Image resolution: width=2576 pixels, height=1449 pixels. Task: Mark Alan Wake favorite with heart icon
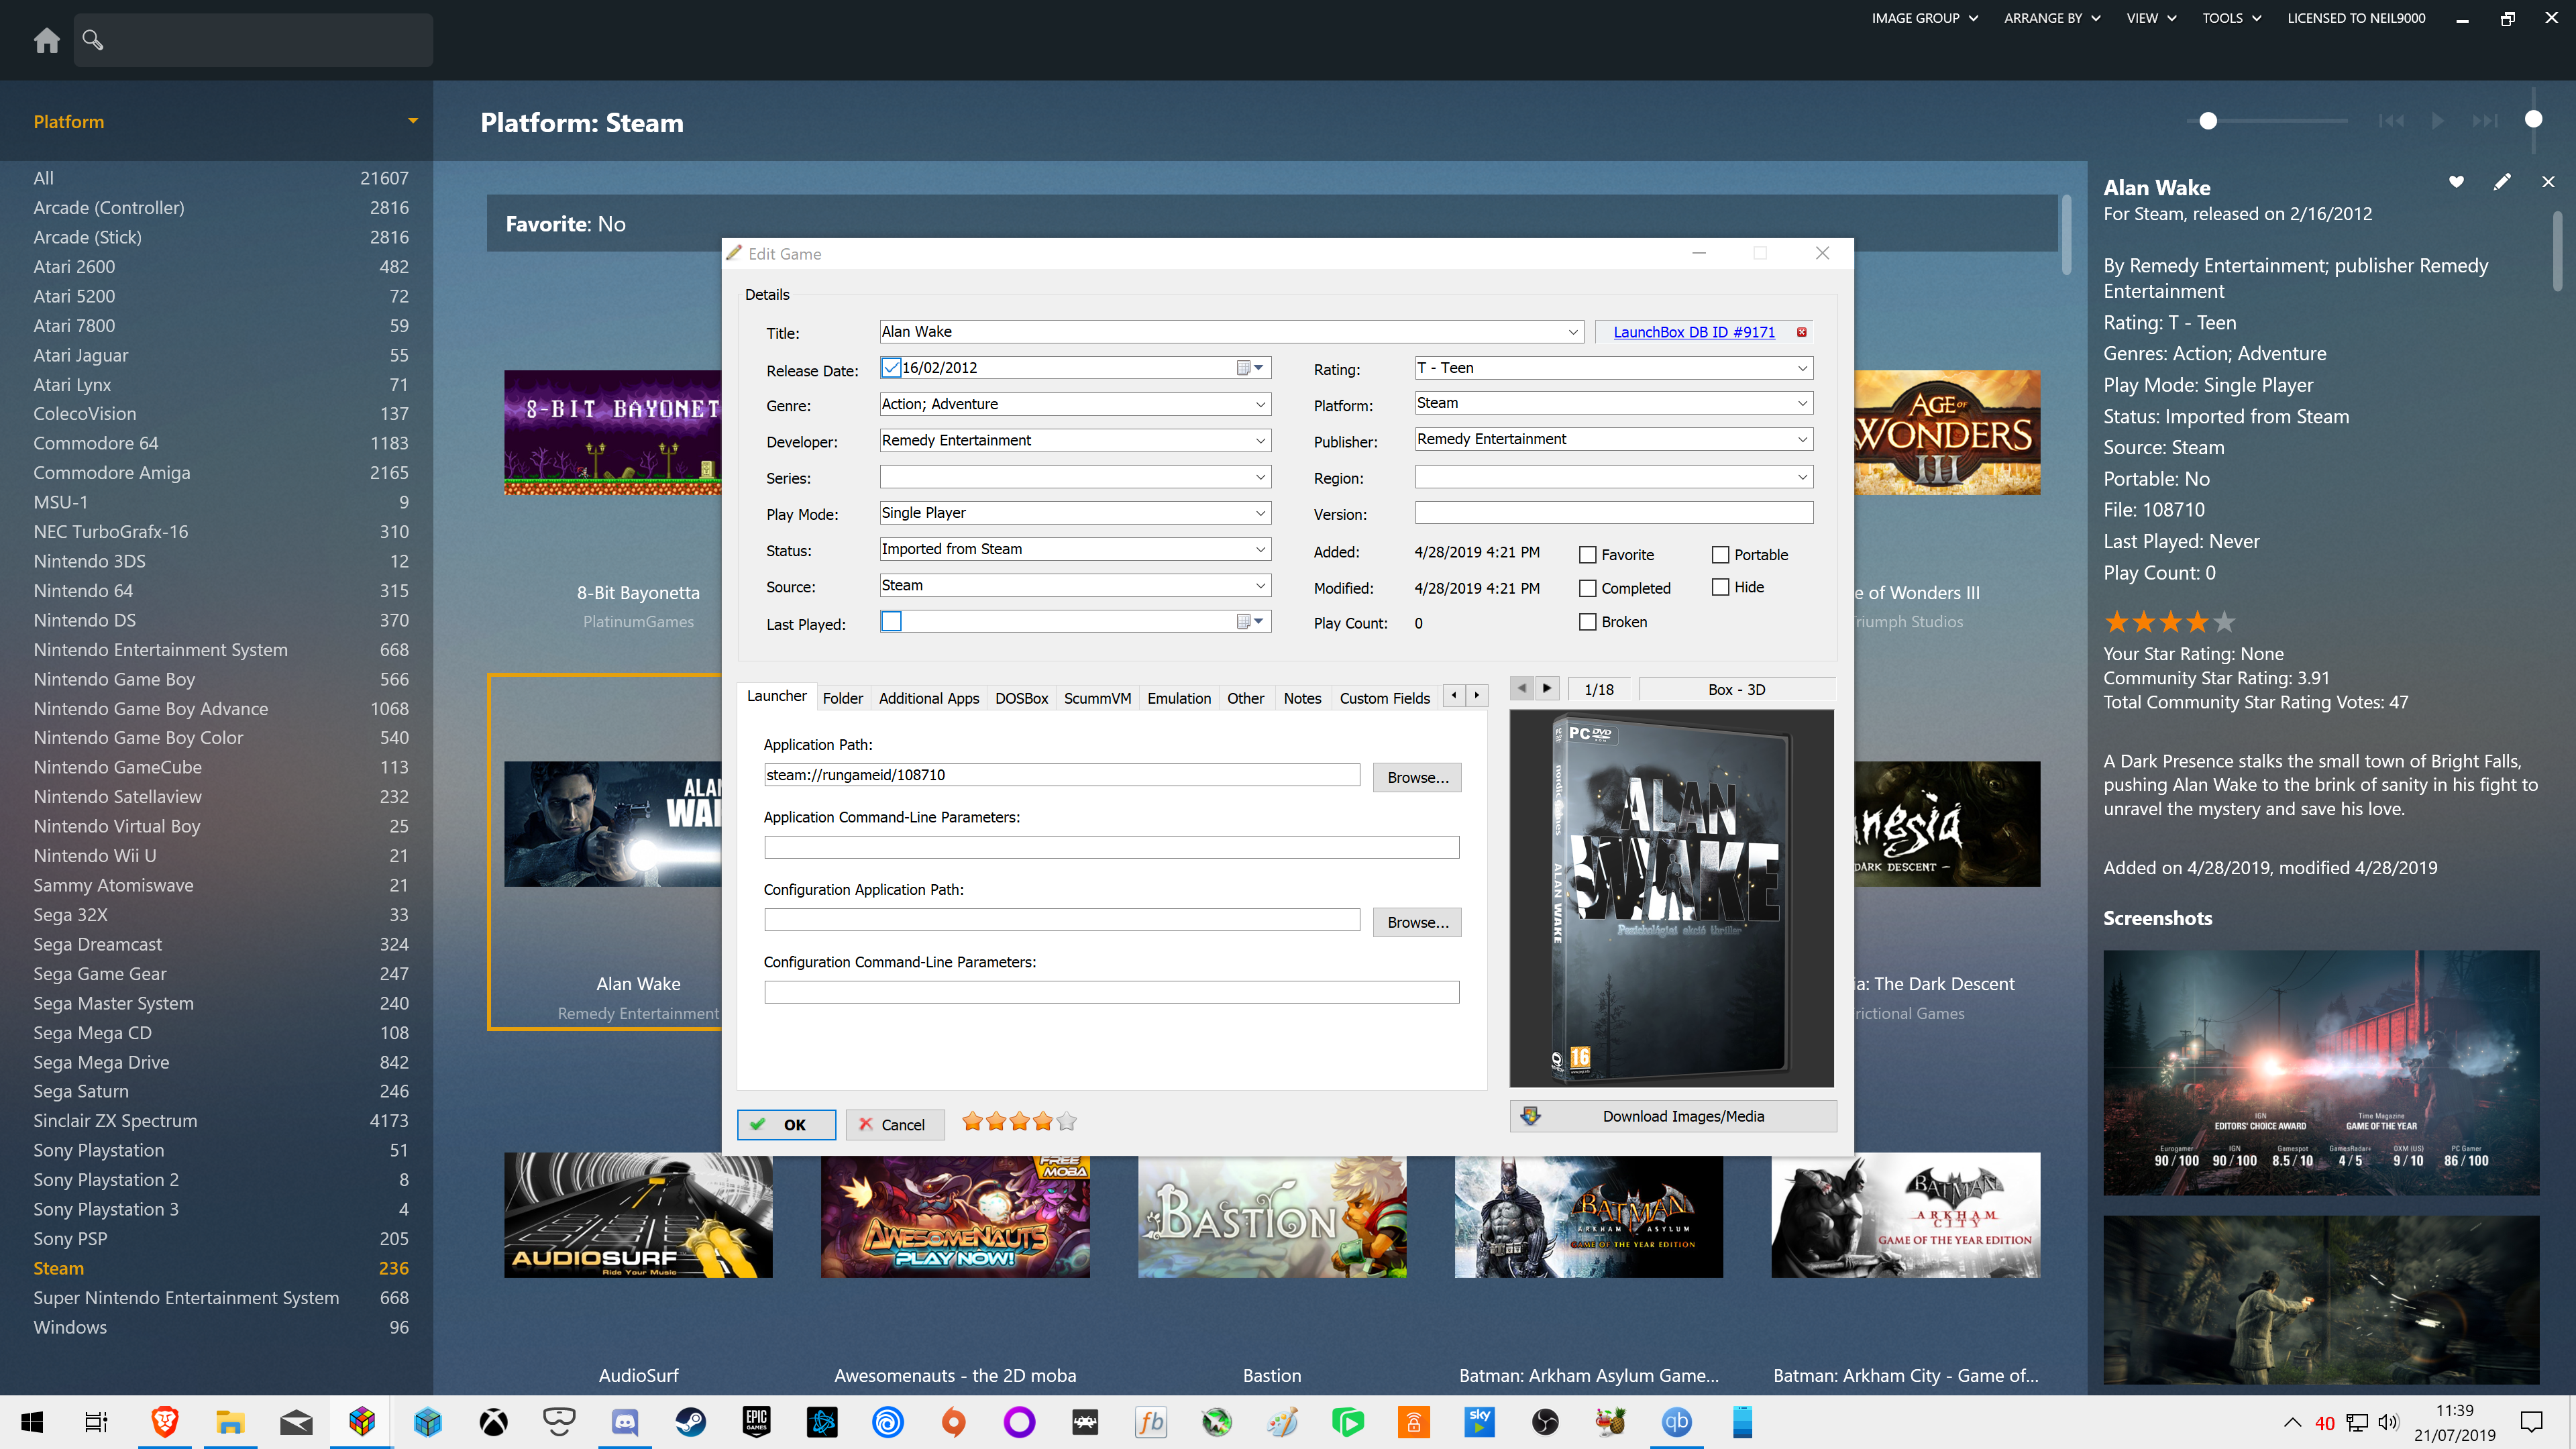pyautogui.click(x=2456, y=182)
